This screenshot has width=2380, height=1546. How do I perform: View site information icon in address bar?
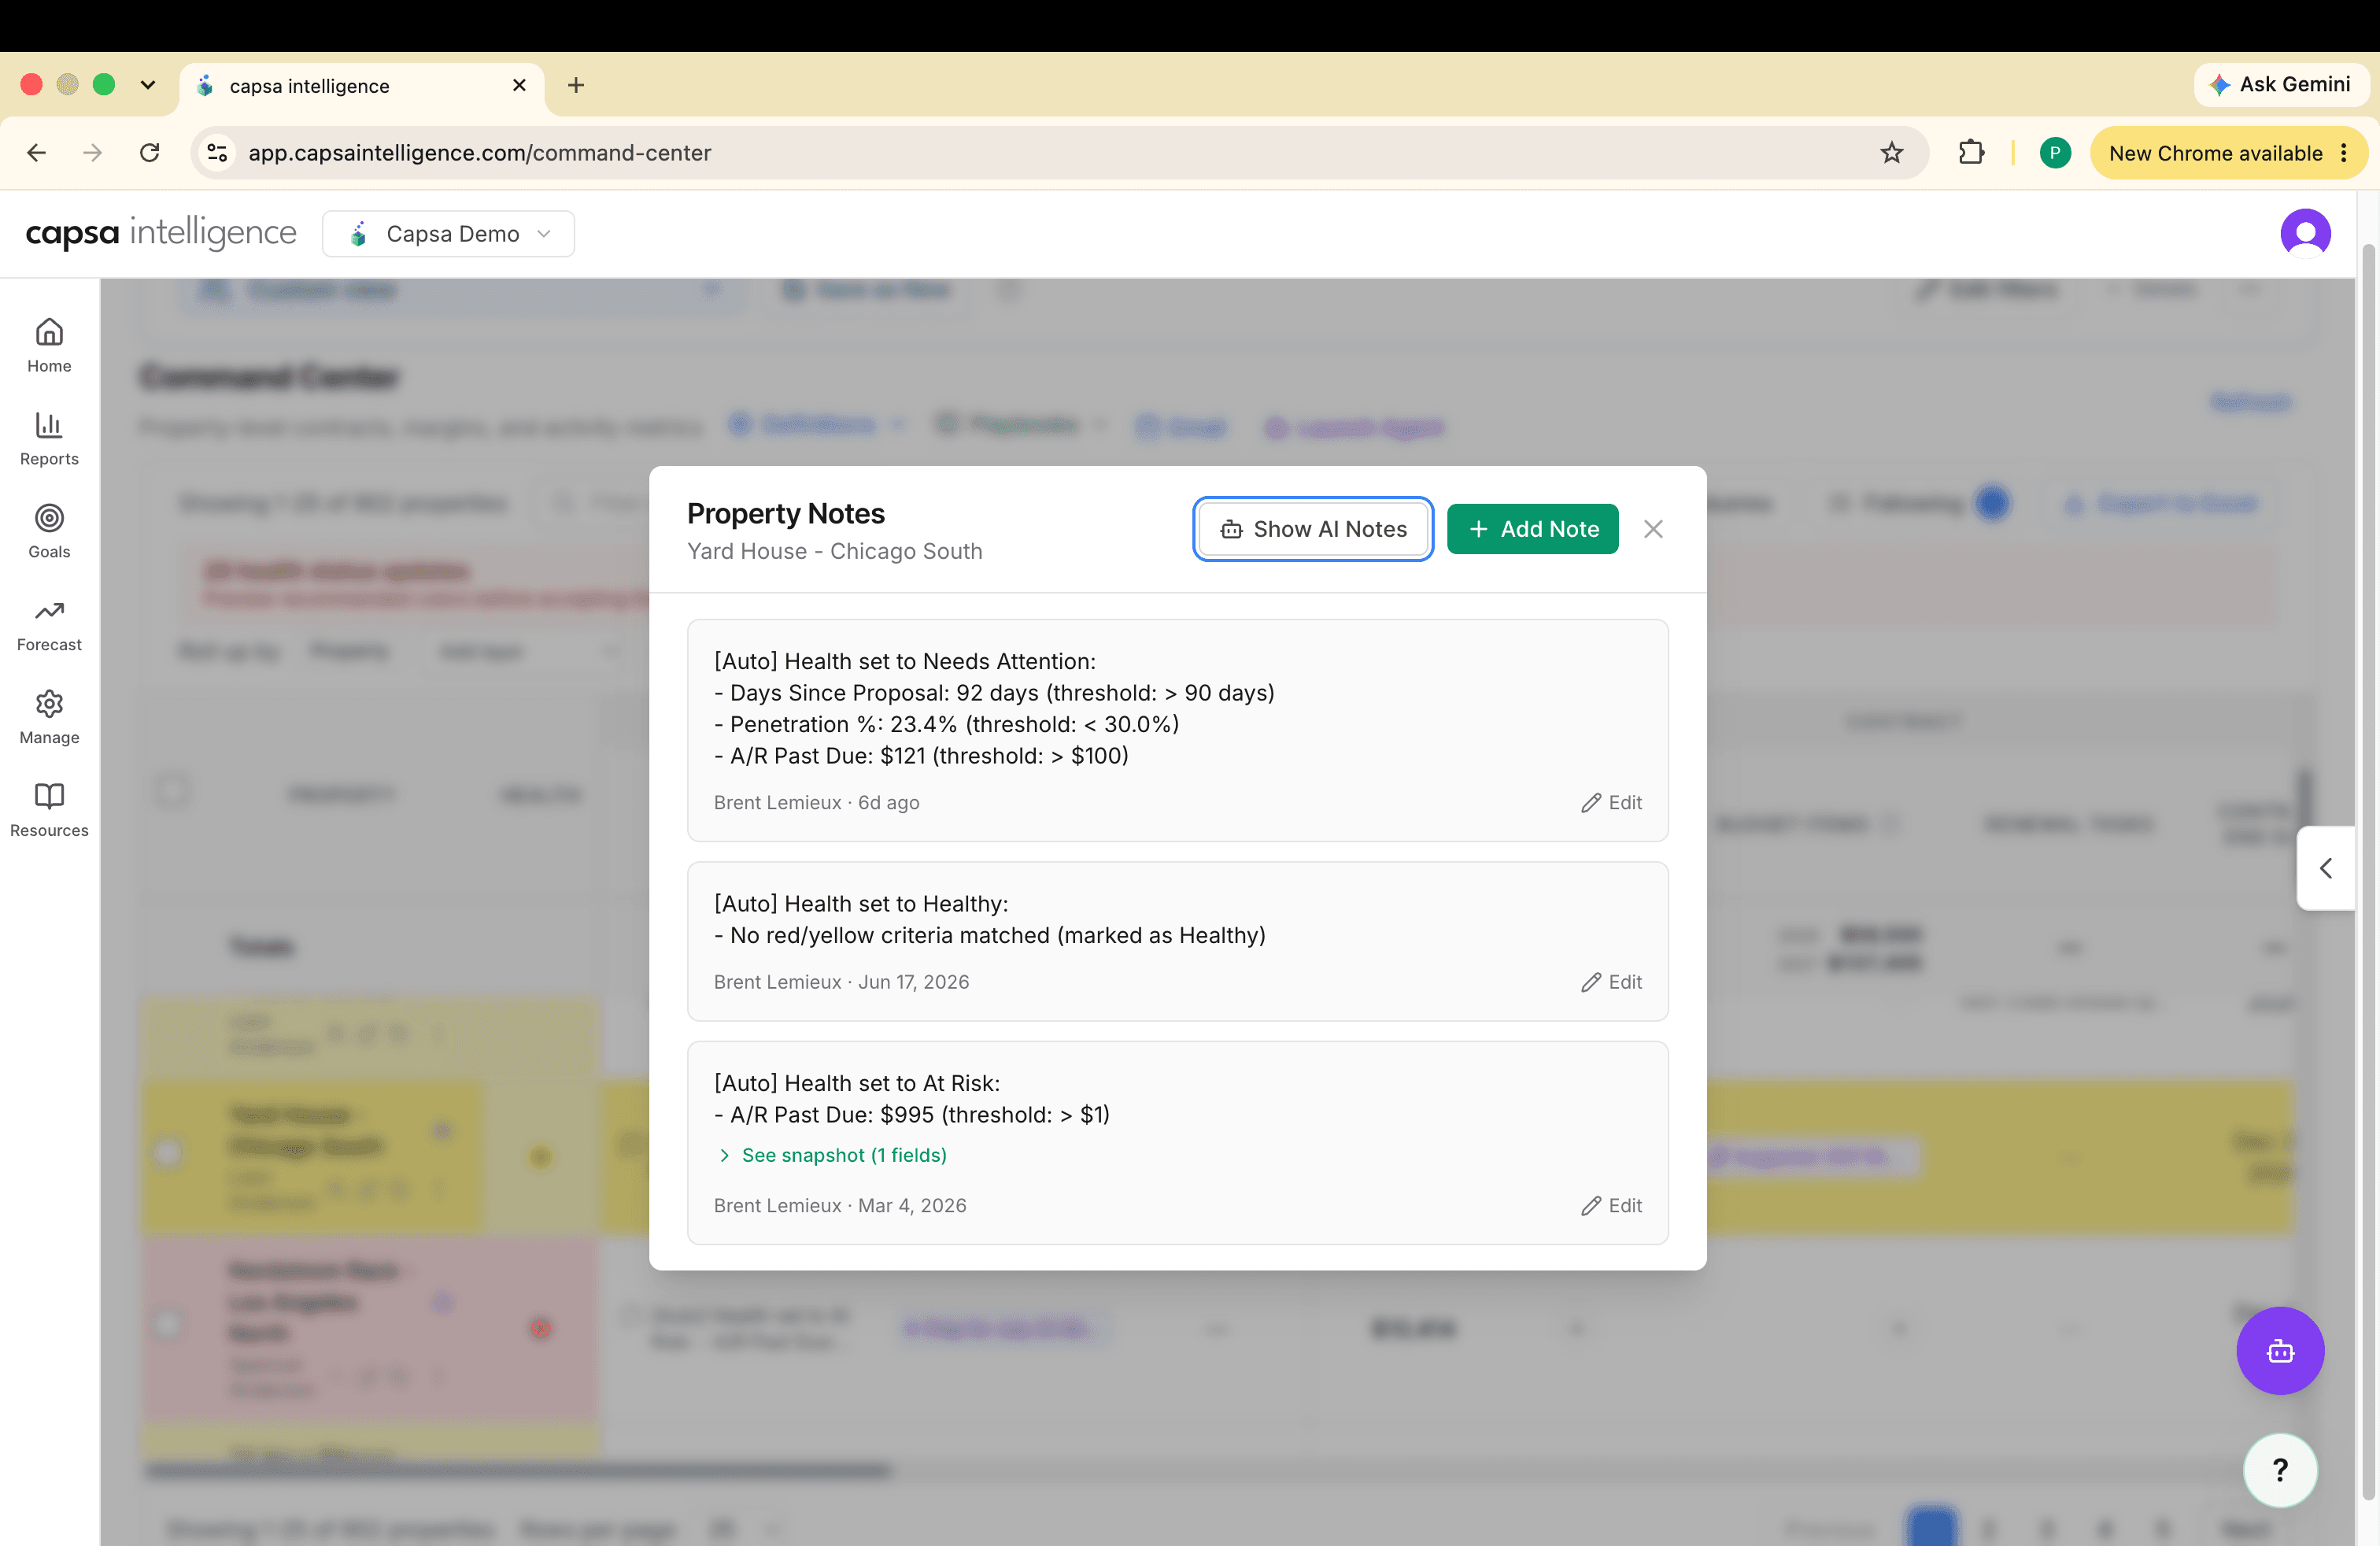point(217,152)
